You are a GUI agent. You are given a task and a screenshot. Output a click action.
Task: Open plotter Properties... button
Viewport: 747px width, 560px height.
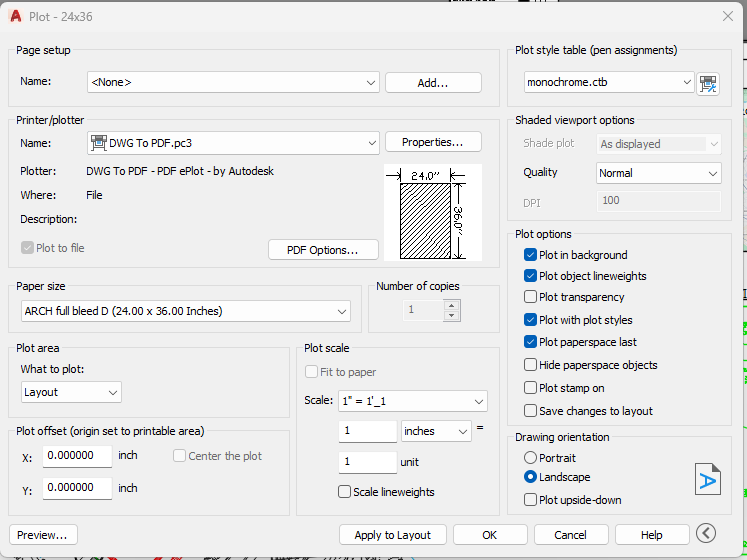coord(433,142)
